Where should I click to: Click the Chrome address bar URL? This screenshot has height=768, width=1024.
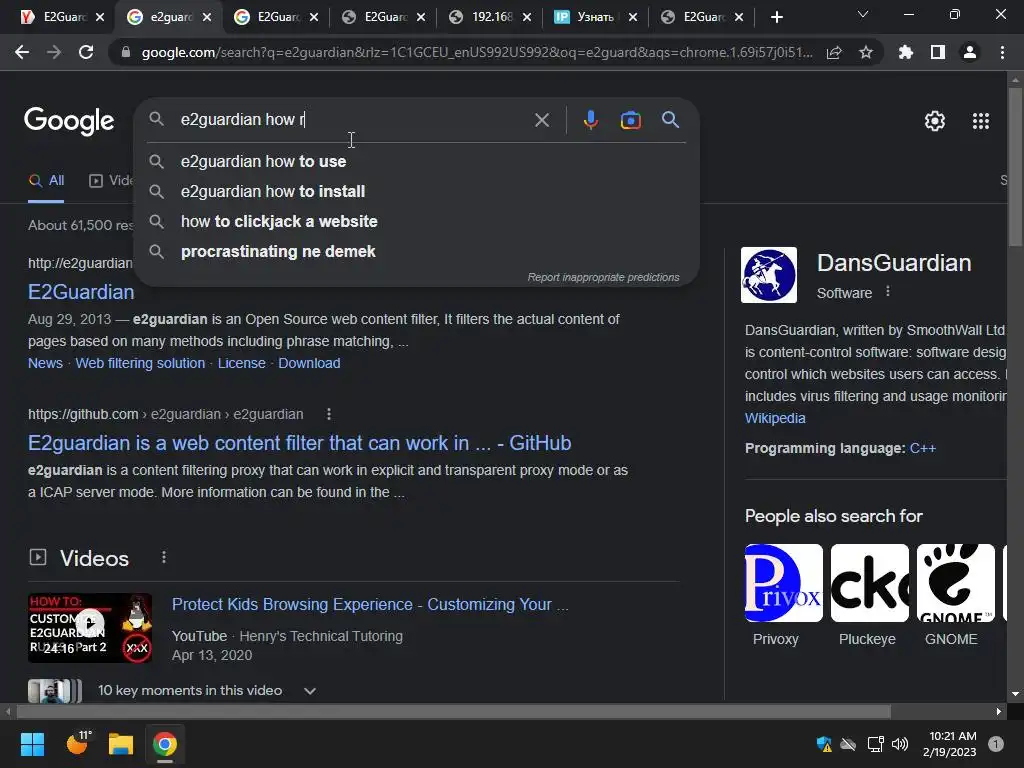click(477, 52)
